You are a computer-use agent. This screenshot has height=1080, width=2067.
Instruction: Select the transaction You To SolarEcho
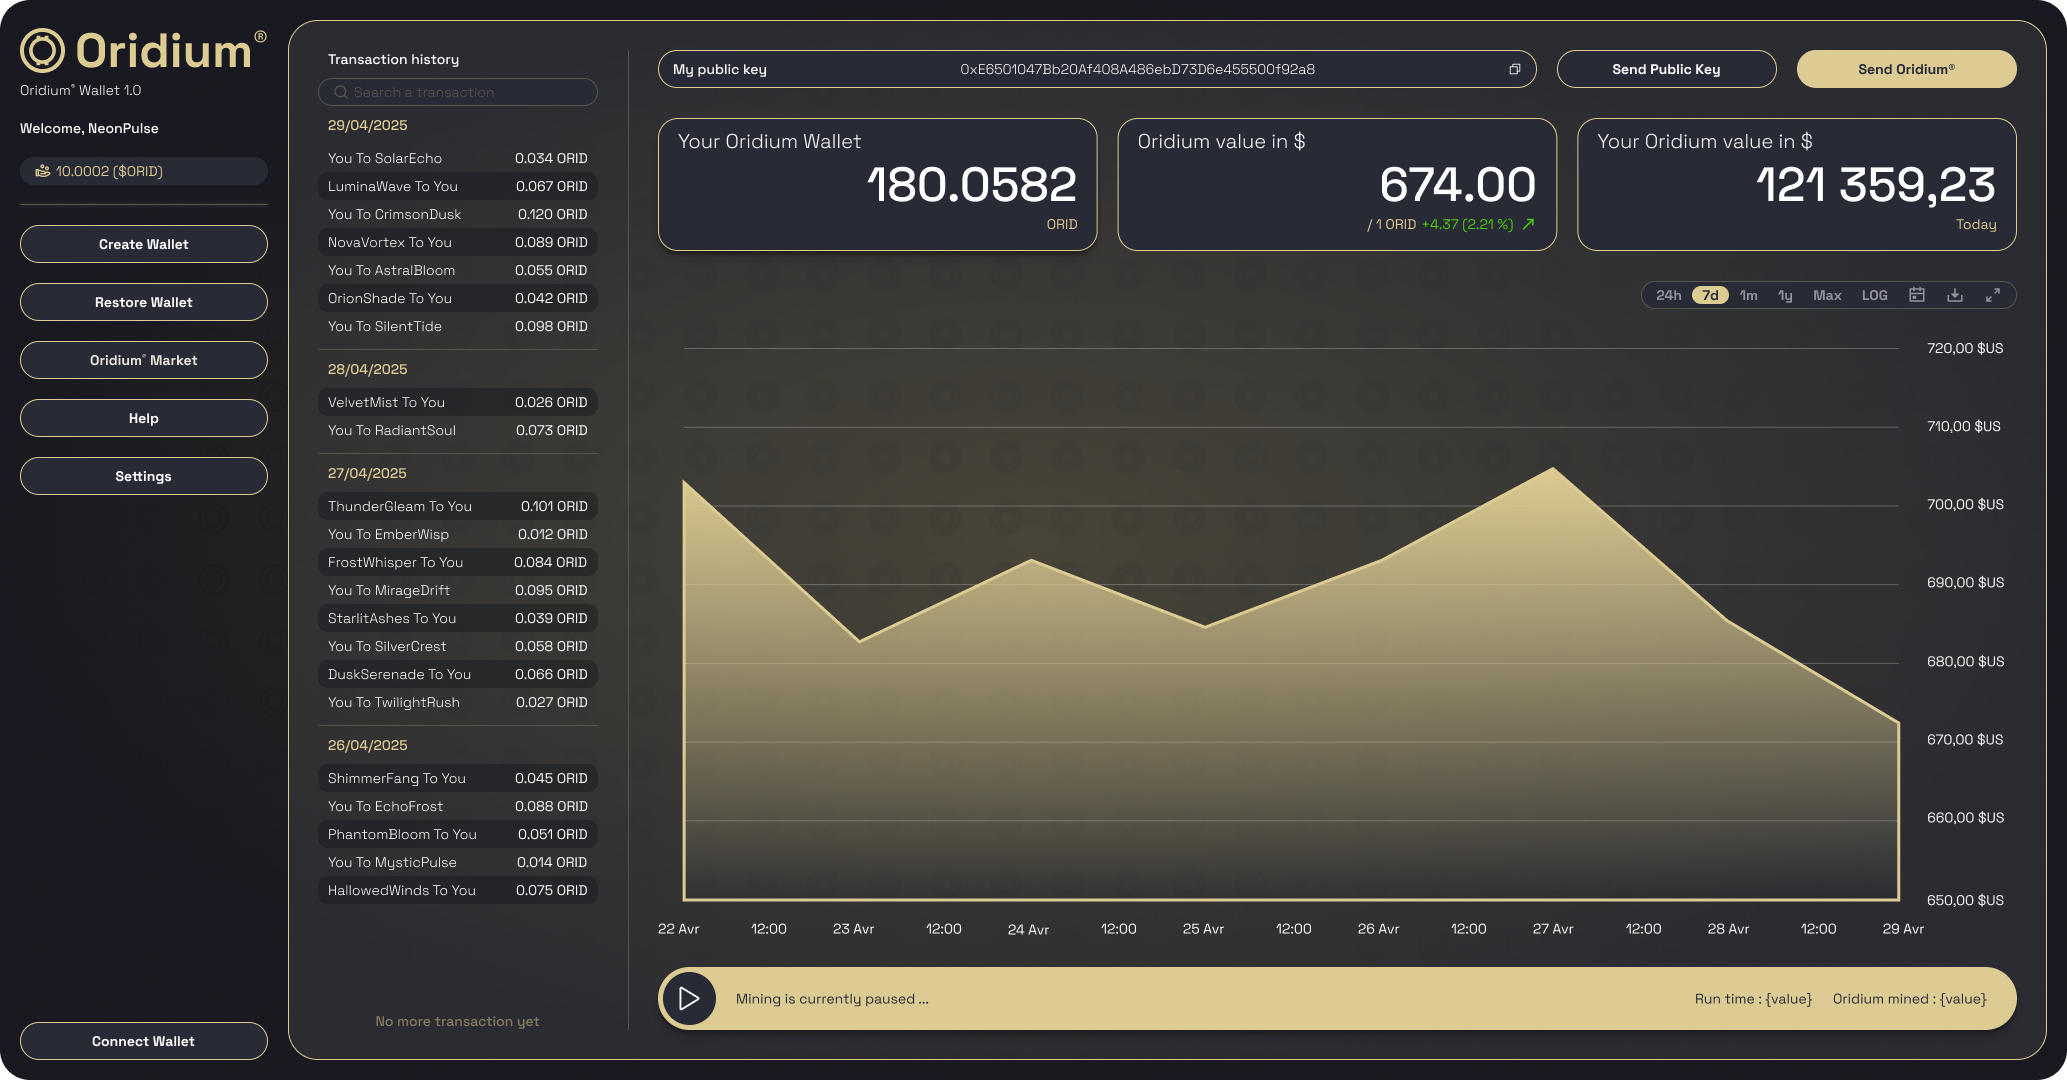coord(457,158)
